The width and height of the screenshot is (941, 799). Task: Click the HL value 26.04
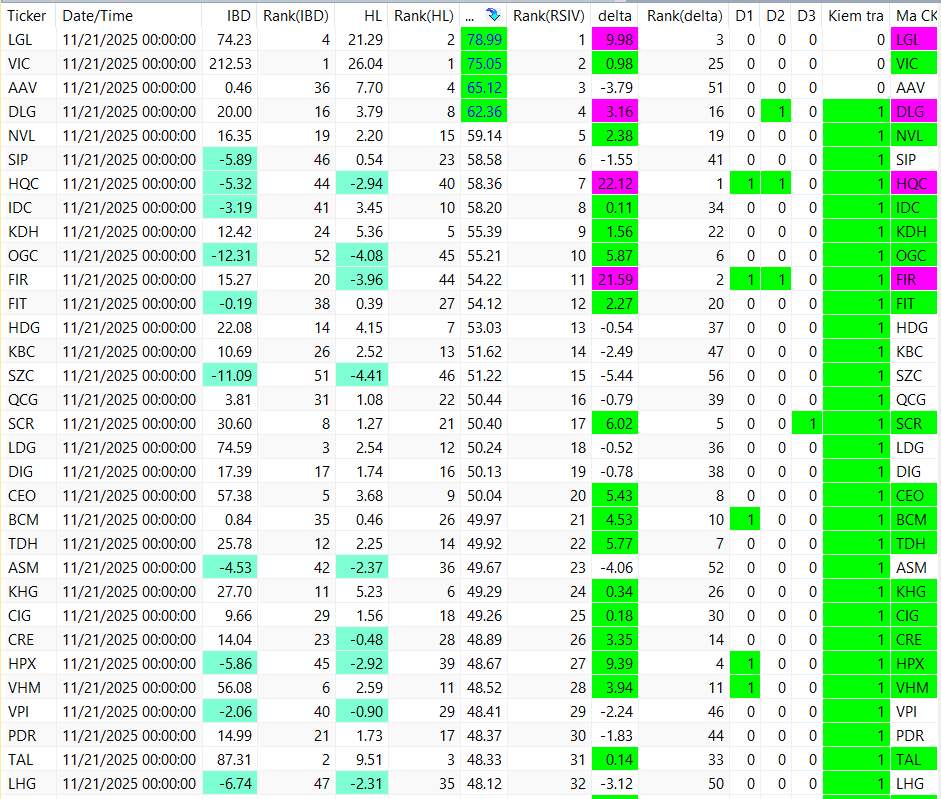click(x=365, y=64)
